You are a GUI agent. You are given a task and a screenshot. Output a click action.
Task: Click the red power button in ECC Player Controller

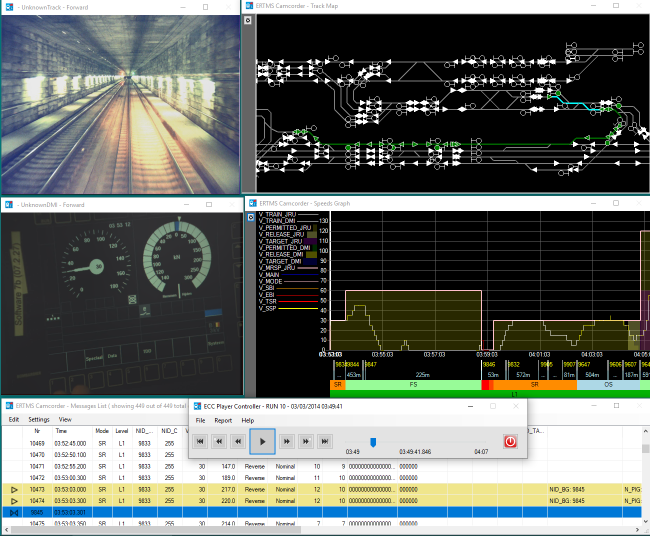(510, 441)
